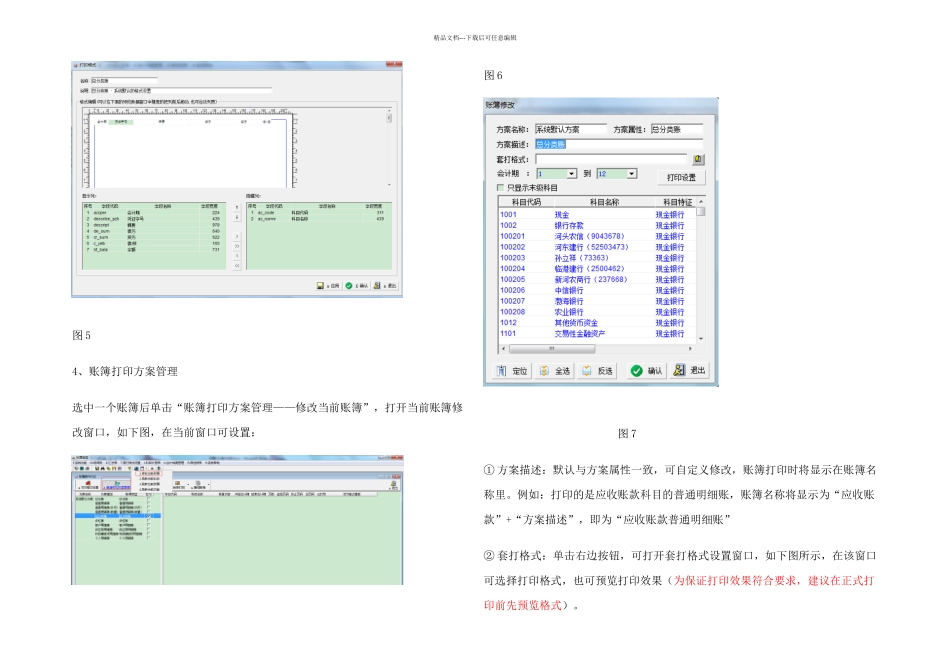
Task: Click first name input field in 打印格式 window
Action: tap(124, 81)
